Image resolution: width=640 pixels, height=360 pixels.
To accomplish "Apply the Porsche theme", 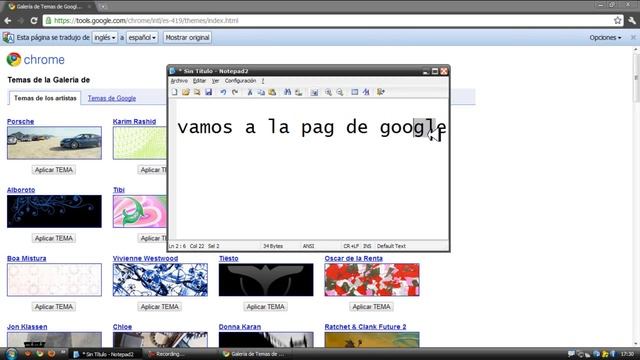I will (54, 170).
